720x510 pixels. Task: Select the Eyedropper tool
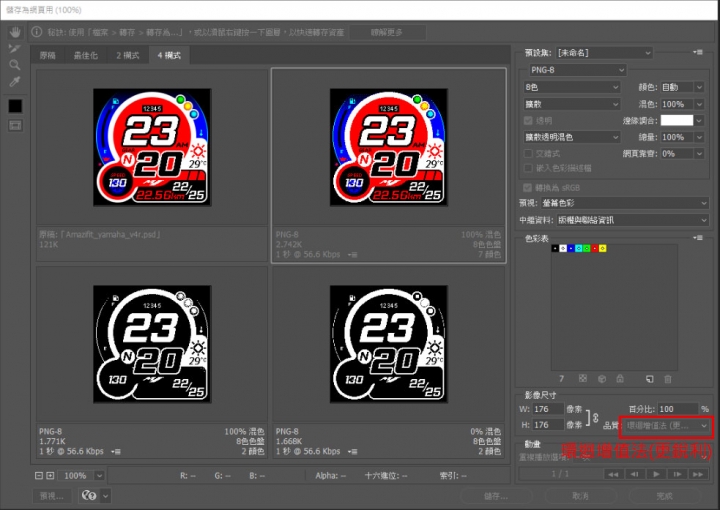[15, 82]
